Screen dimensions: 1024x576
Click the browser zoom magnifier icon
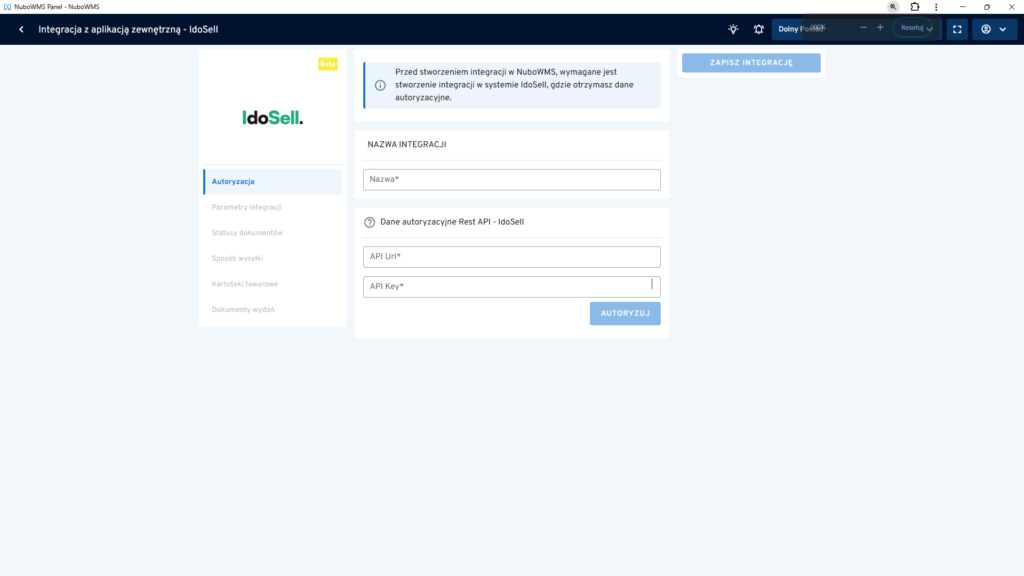[893, 6]
